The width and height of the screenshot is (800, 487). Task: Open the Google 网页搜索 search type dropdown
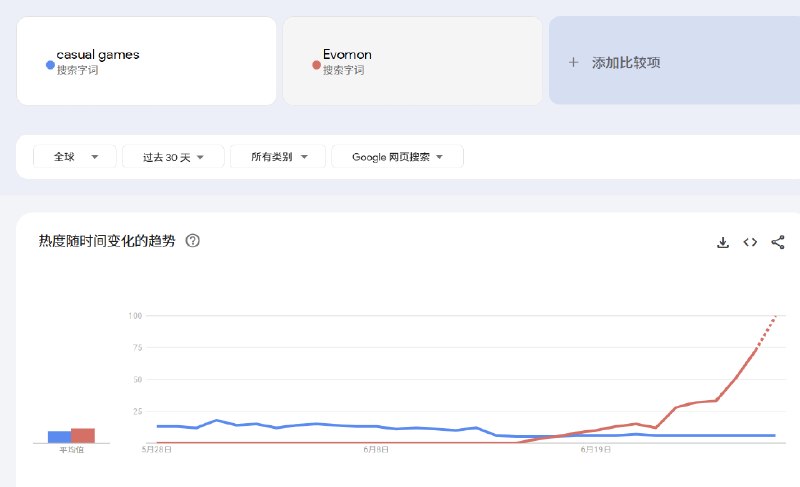(397, 157)
